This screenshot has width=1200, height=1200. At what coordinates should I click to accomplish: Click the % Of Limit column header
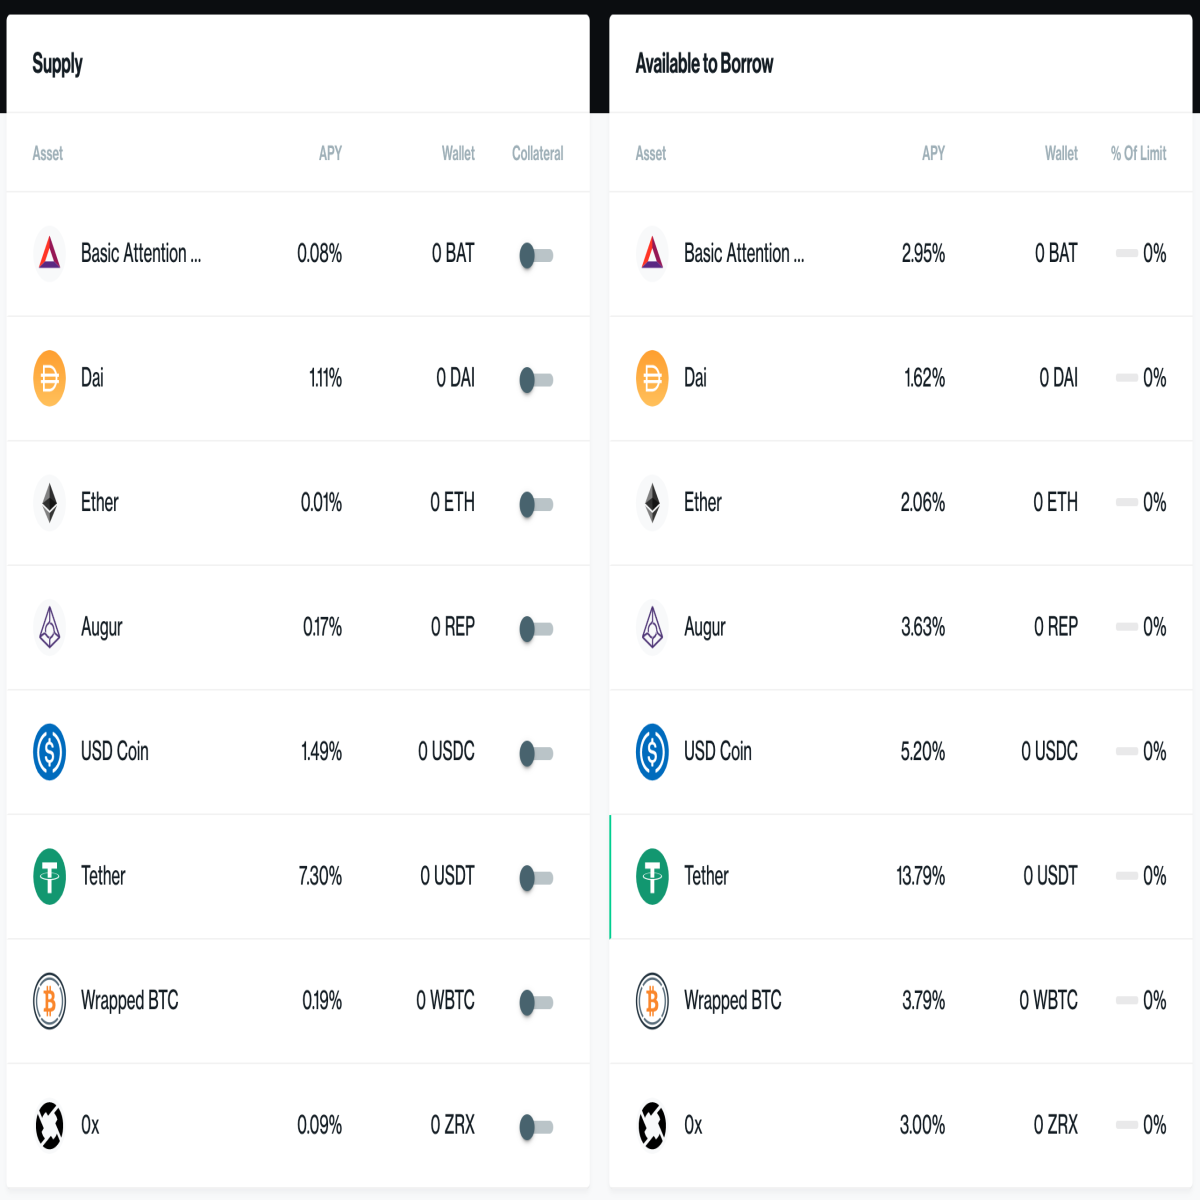tap(1138, 153)
